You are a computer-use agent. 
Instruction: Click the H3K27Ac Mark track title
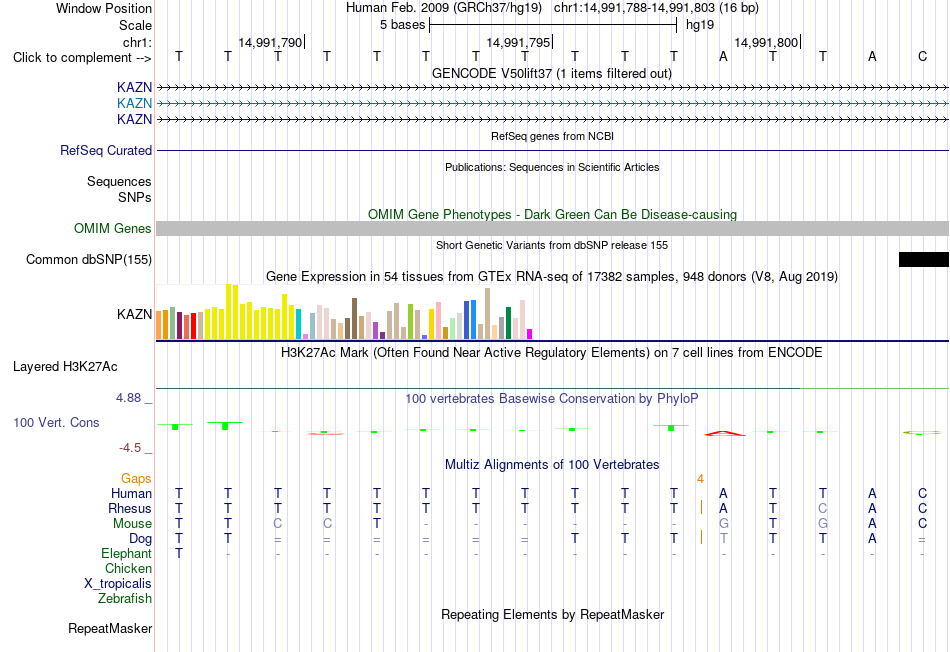point(552,353)
